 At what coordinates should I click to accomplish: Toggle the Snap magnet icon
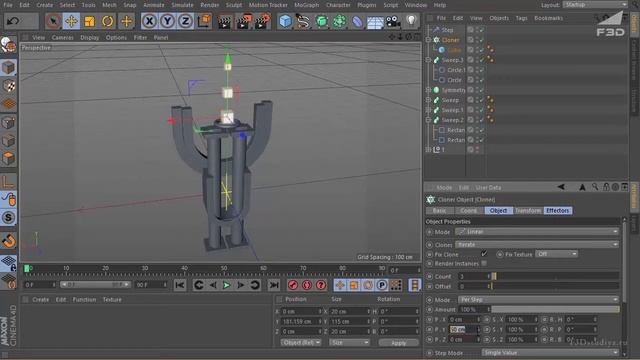[9, 241]
